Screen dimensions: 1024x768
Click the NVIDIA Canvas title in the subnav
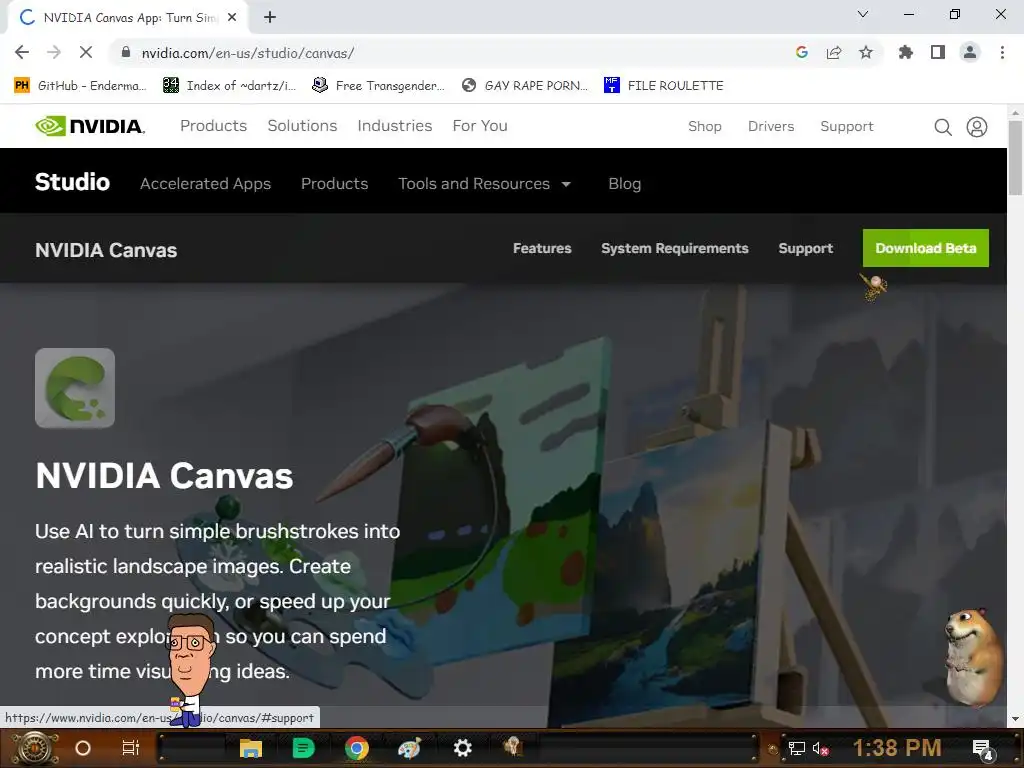click(x=106, y=250)
